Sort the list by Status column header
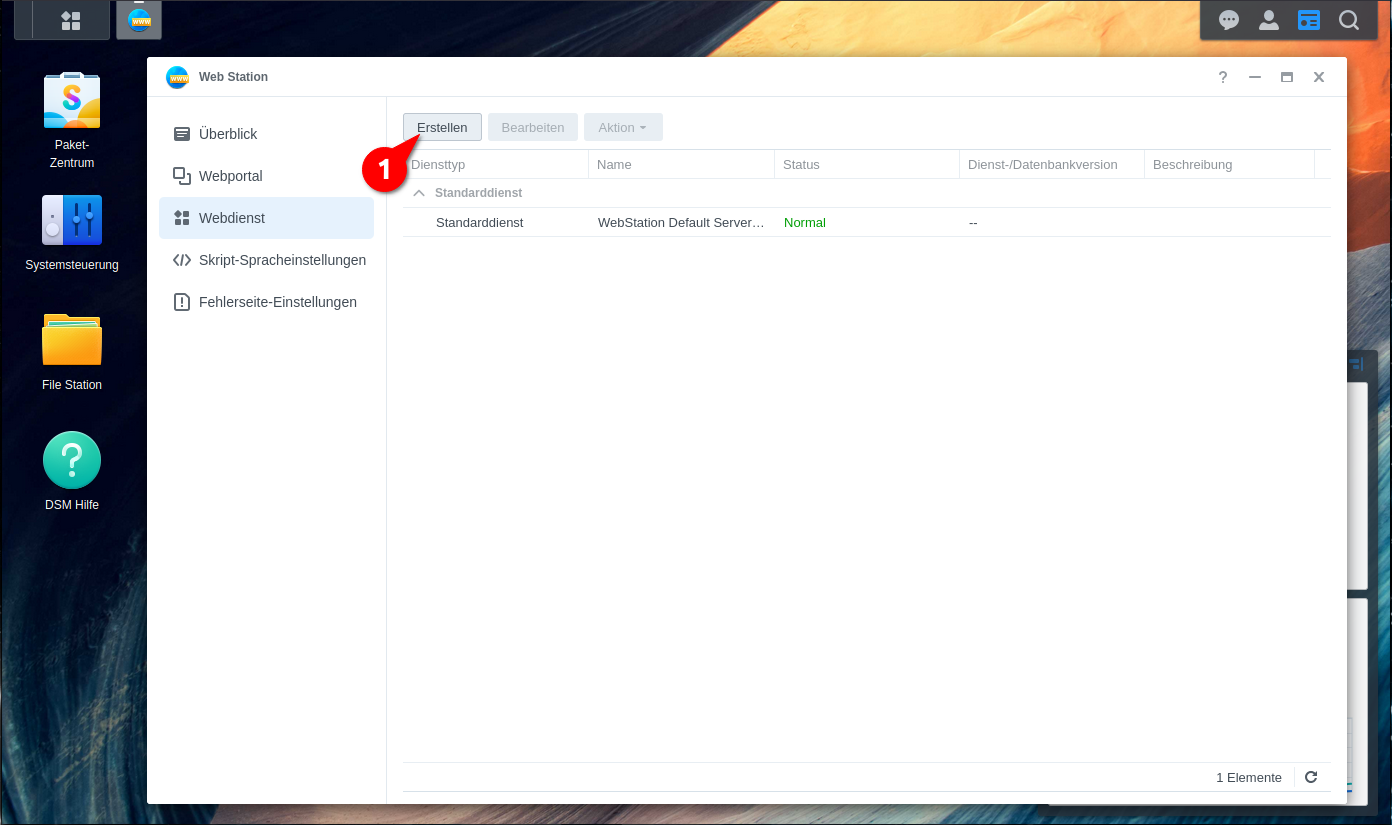Image resolution: width=1392 pixels, height=825 pixels. click(x=801, y=164)
